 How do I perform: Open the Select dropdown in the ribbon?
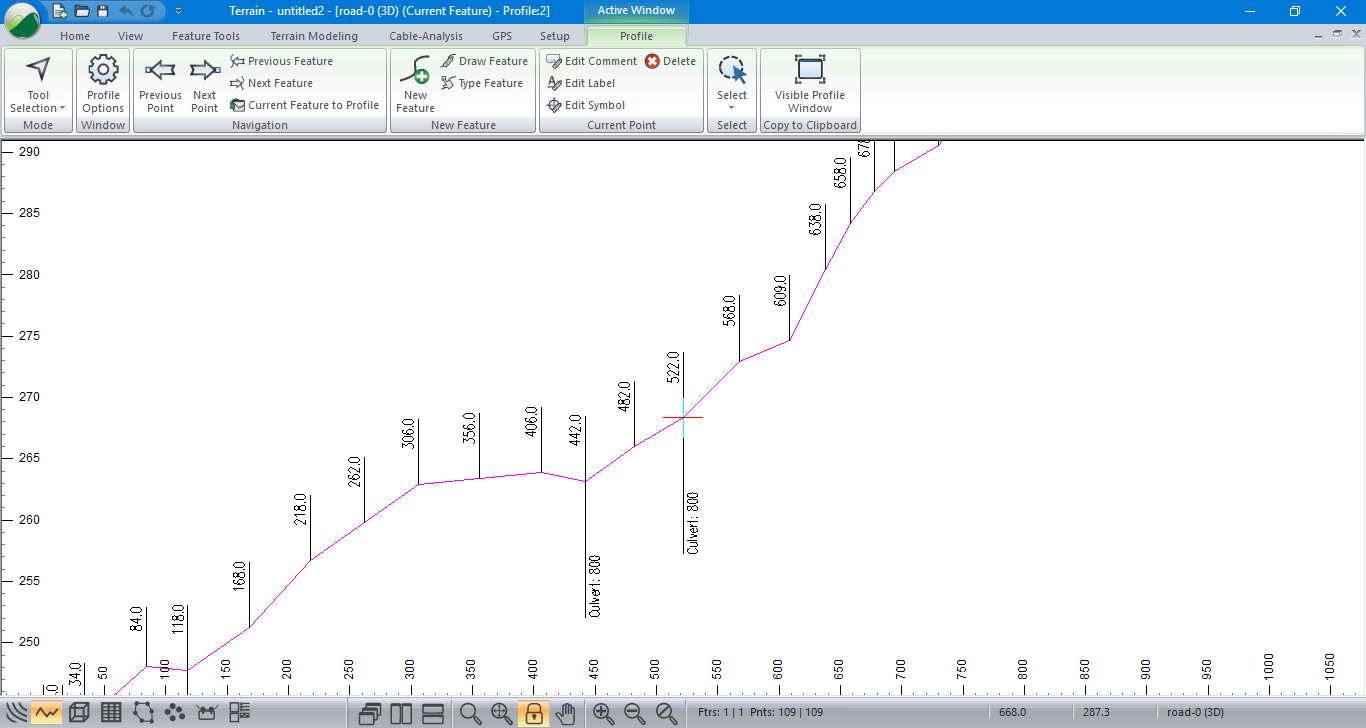click(x=732, y=84)
